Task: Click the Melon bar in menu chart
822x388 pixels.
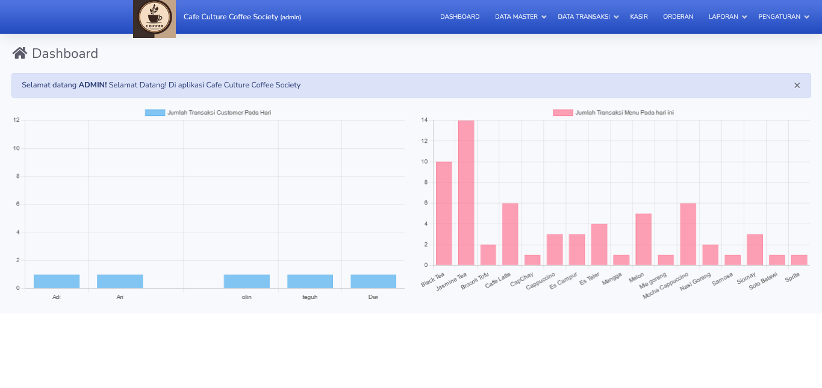Action: [x=644, y=240]
